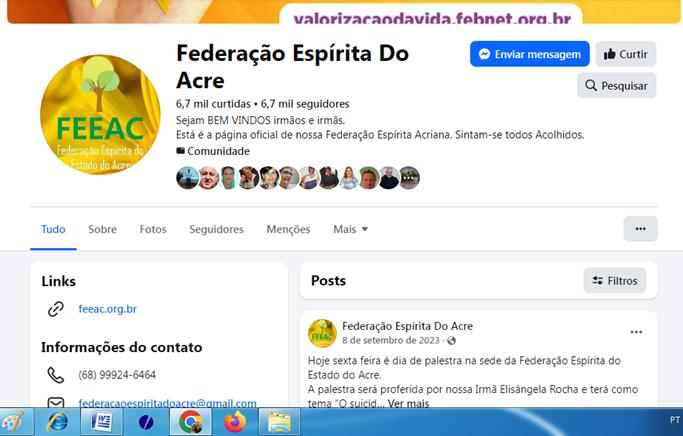Click the FEEAC avatar on the post
Screen dimensions: 683x436
322,334
